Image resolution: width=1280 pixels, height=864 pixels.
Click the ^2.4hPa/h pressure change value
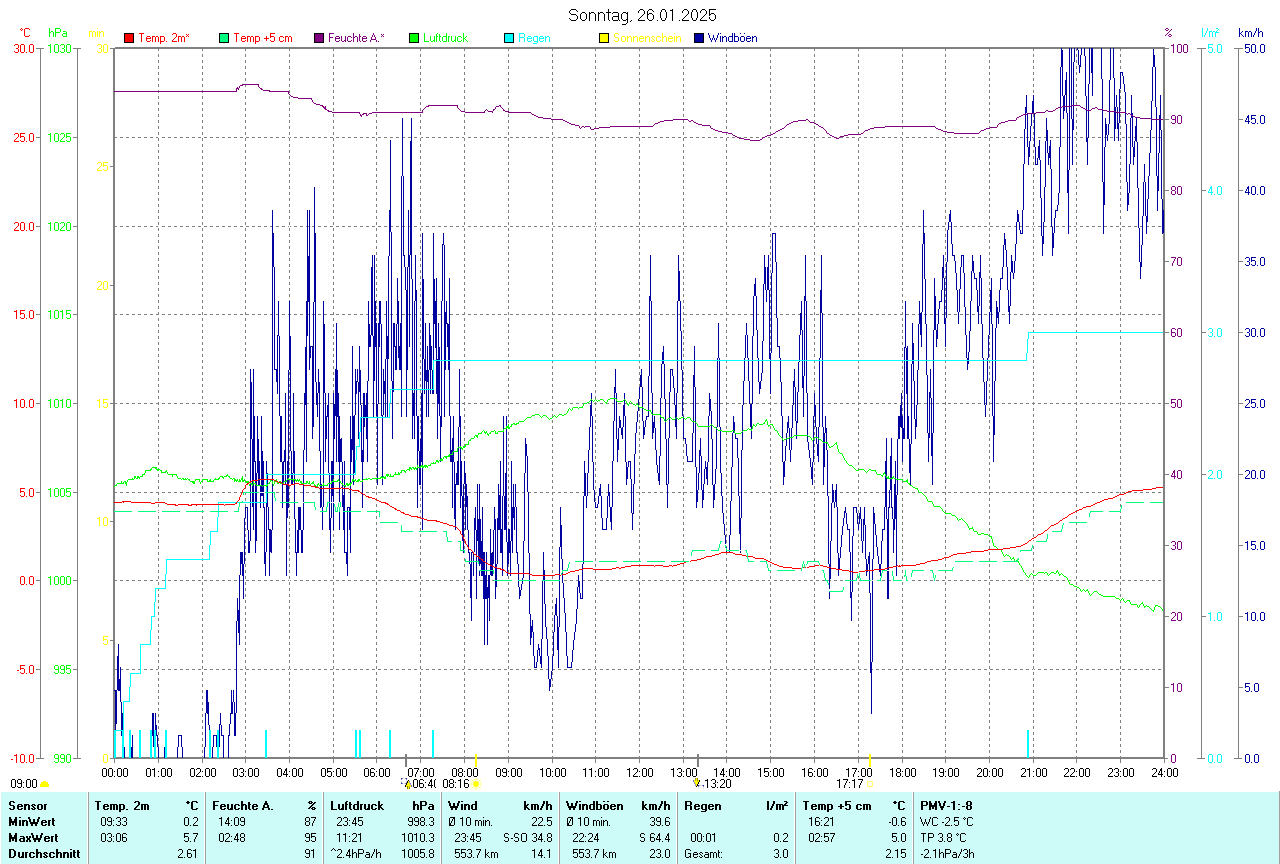[358, 853]
